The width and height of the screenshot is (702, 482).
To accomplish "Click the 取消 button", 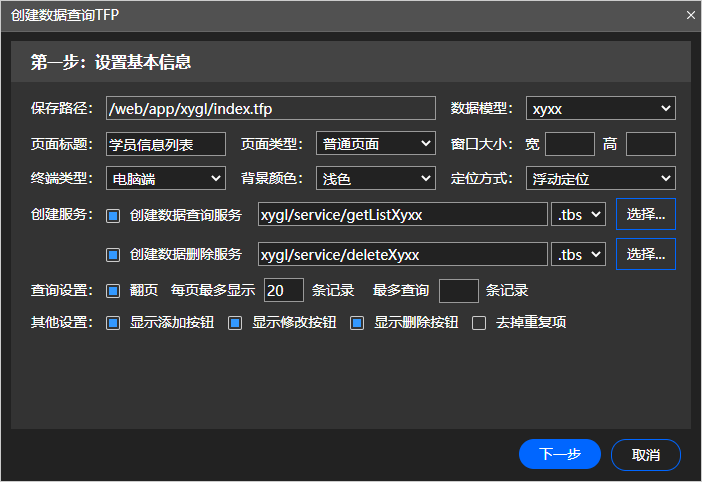I will [646, 454].
